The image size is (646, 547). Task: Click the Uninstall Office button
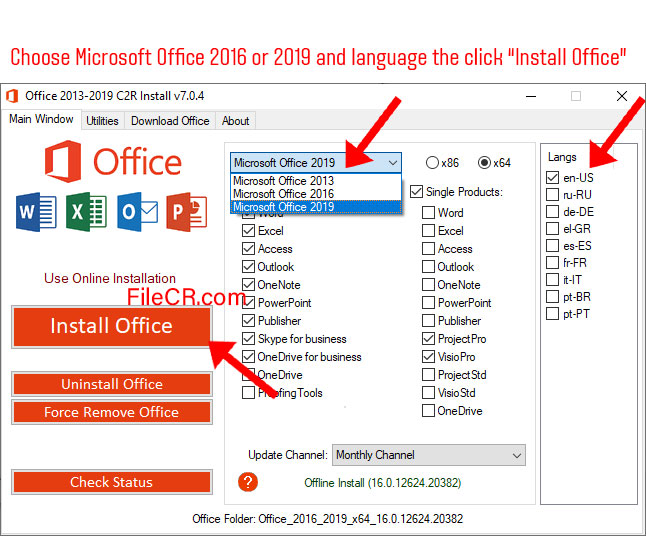(112, 384)
